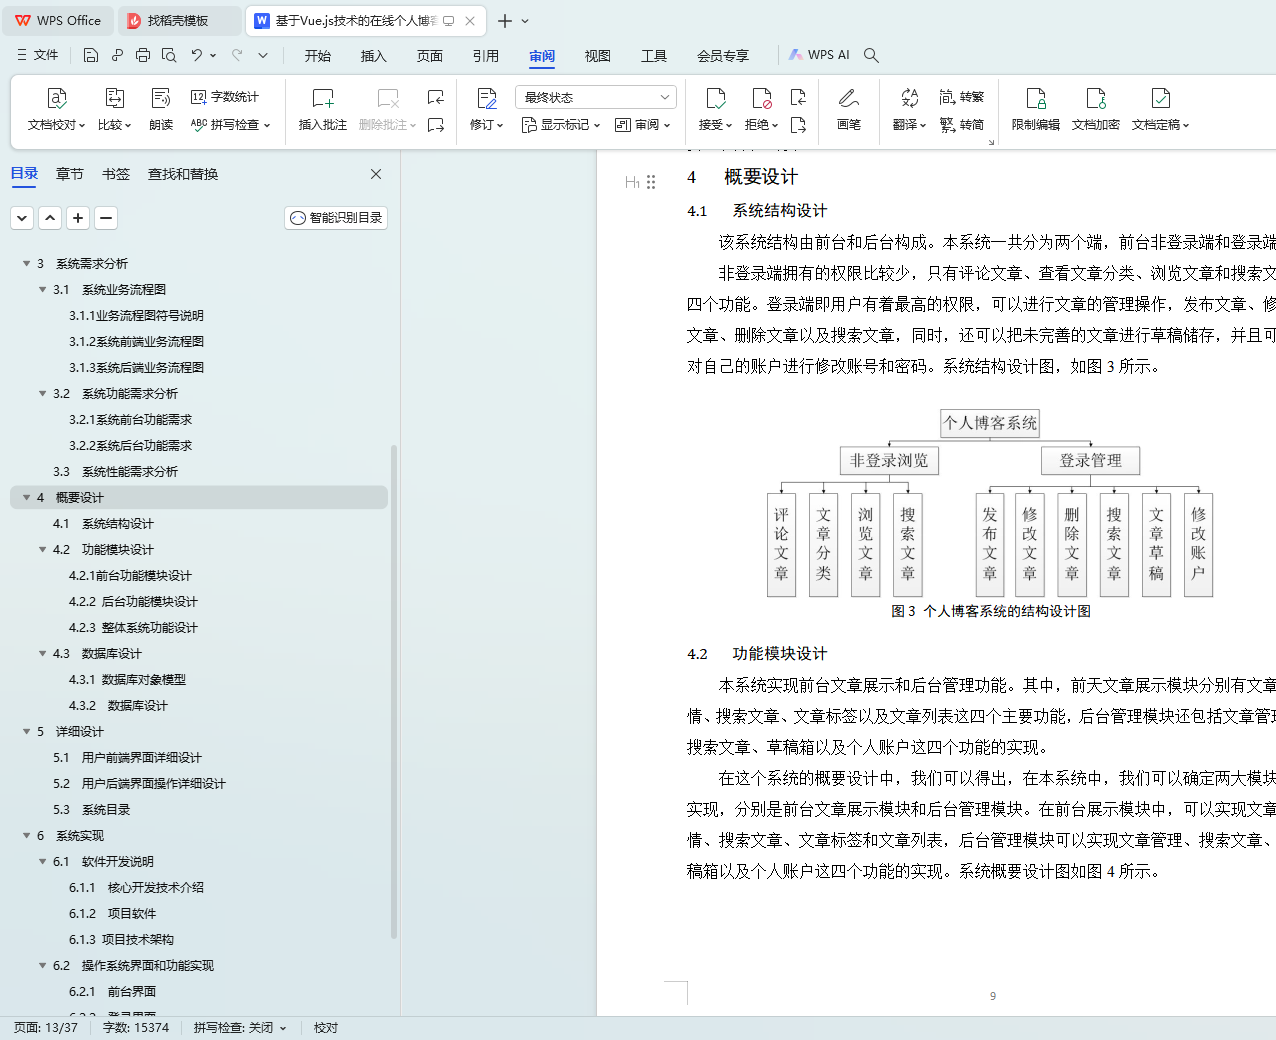Switch to the 插入 ribbon tab
Screen dimensions: 1276x1040
coord(374,56)
